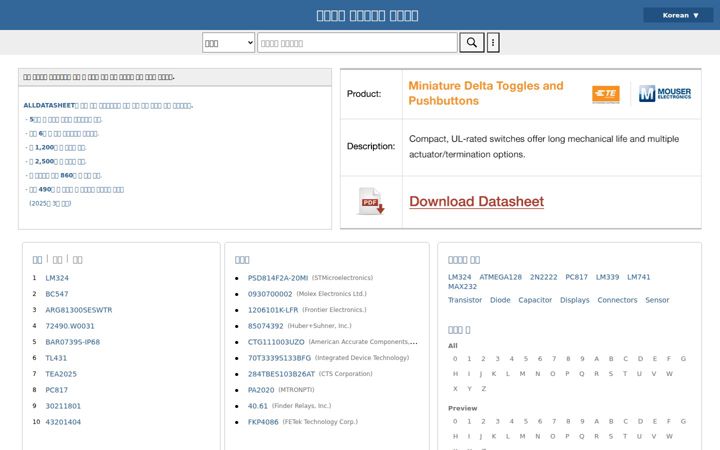
Task: Click part number 30211801
Action: [x=63, y=406]
